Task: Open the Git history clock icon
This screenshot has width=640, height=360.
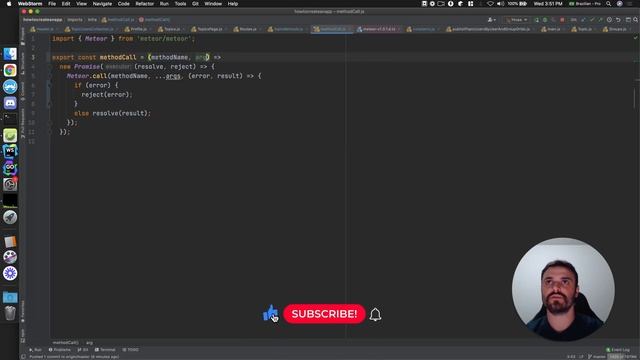Action: coord(609,20)
